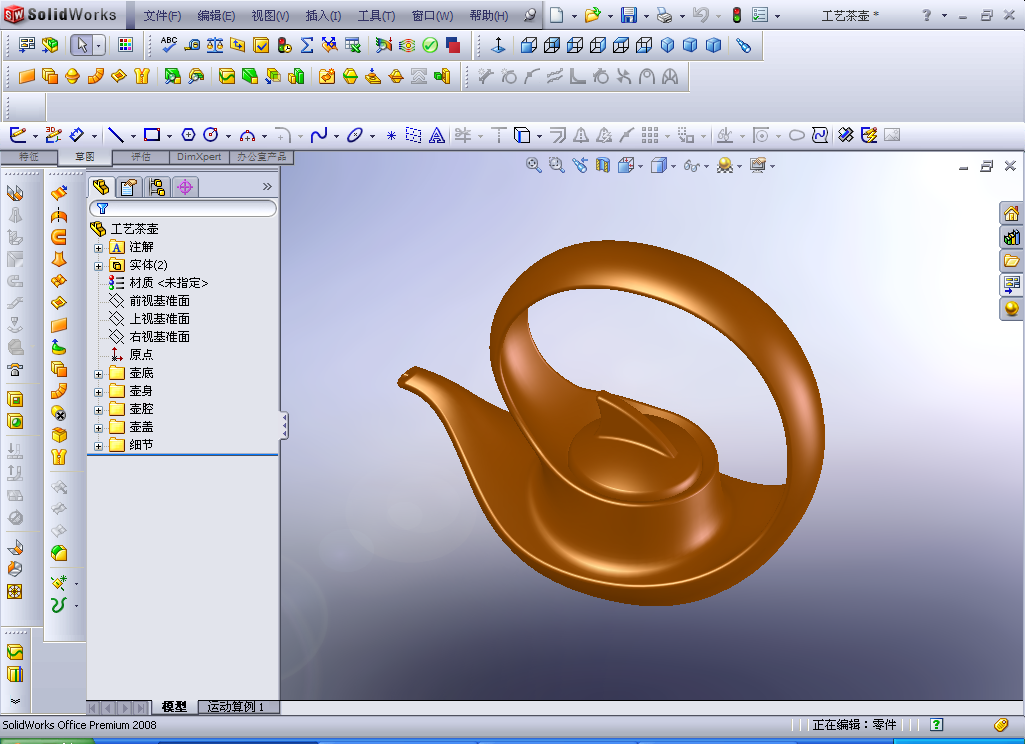This screenshot has height=744, width=1025.
Task: Expand the 实体(2) tree node
Action: click(x=98, y=266)
